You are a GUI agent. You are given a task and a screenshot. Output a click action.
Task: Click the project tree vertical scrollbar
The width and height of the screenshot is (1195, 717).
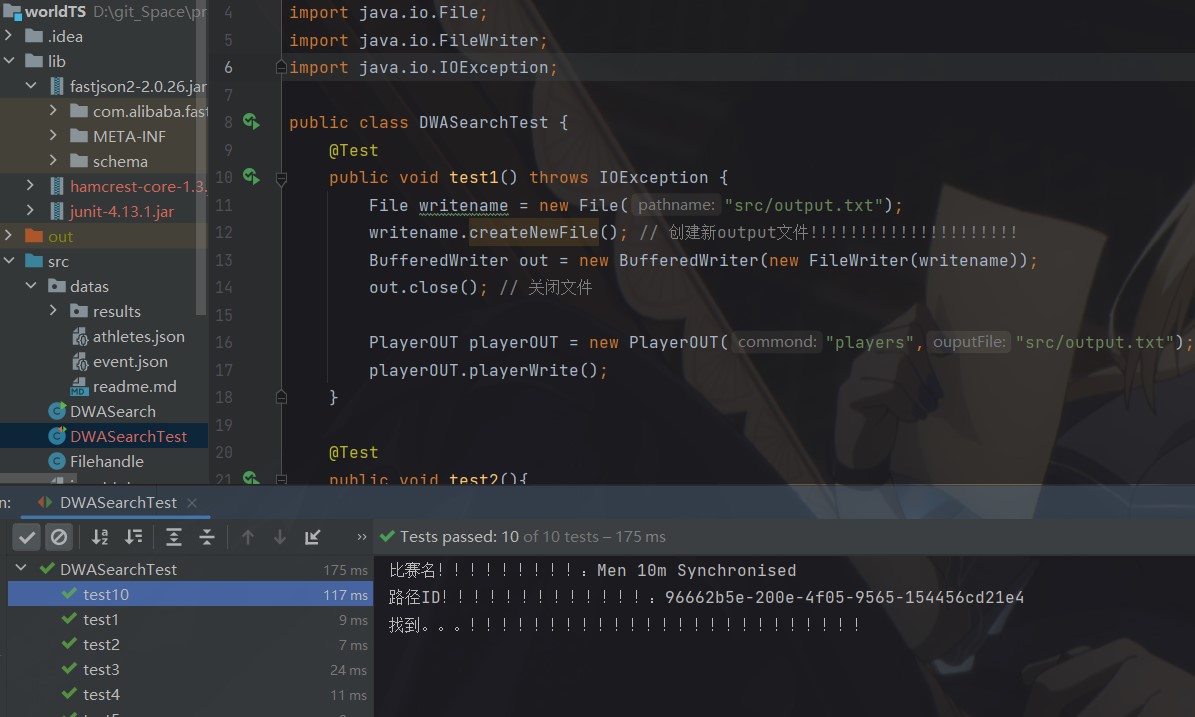tap(201, 160)
